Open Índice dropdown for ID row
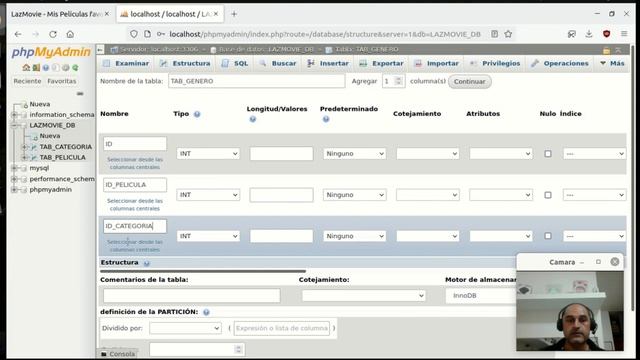Viewport: 640px width, 360px height. [594, 154]
